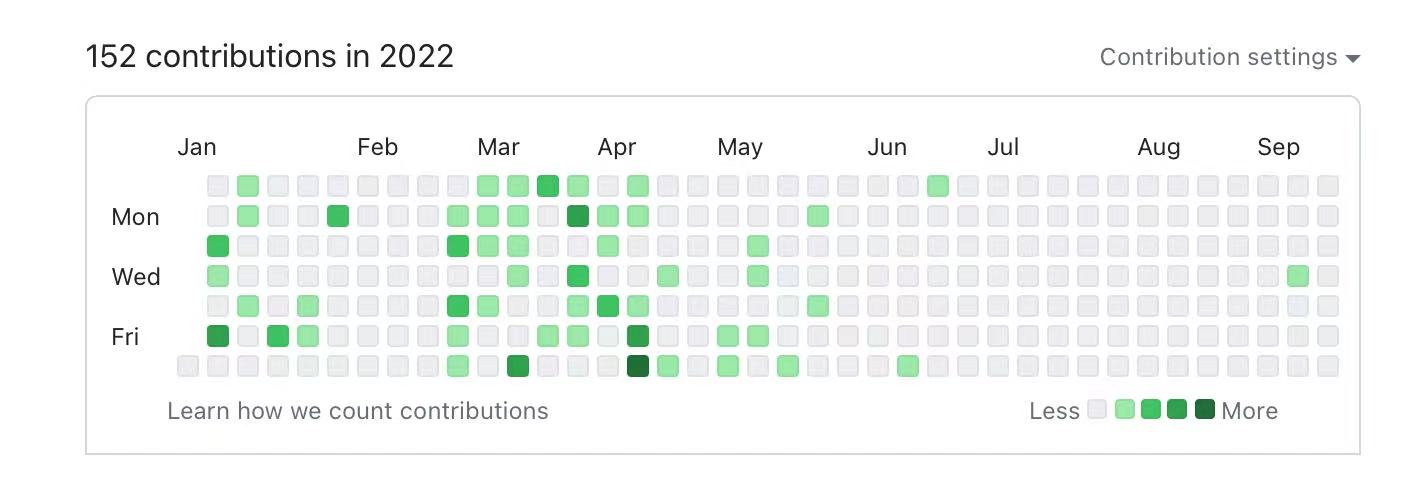This screenshot has width=1409, height=495.
Task: Click the gray legend swatch next to Less
Action: tap(1097, 409)
